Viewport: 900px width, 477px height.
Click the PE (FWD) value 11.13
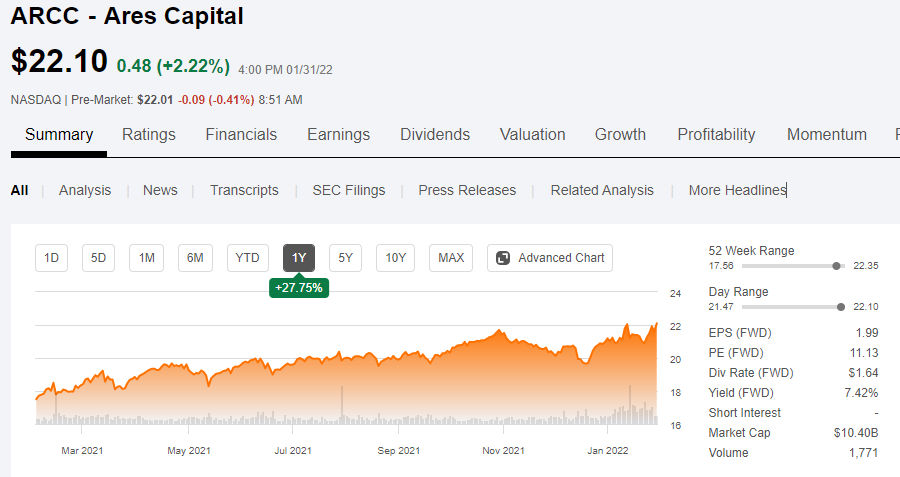[x=864, y=352]
